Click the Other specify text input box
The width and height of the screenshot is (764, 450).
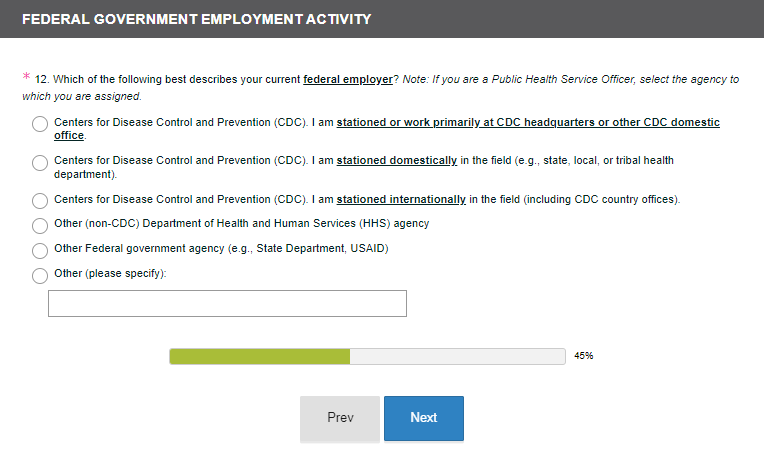point(227,303)
